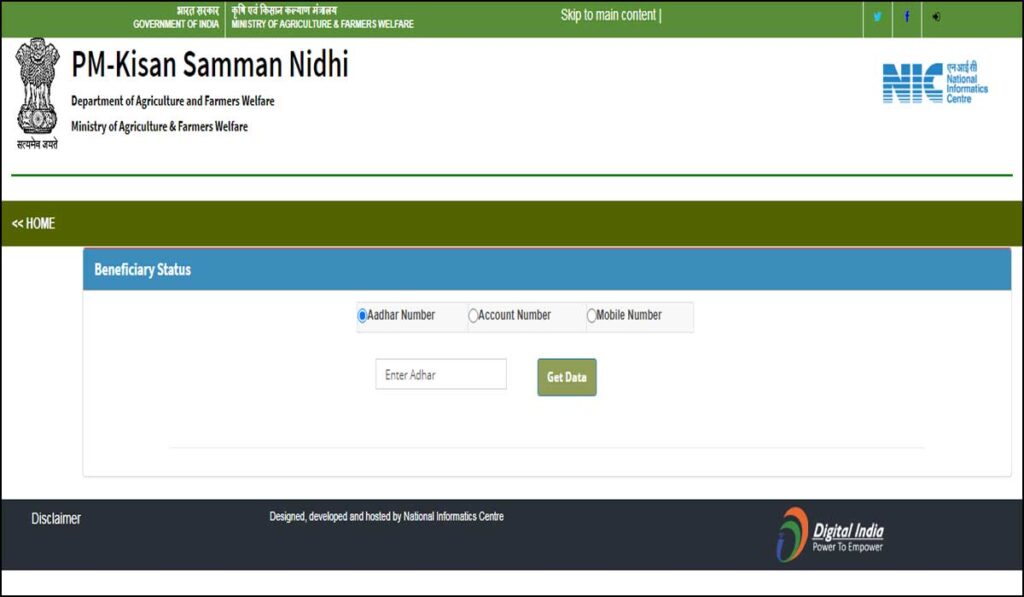Go back using the HOME link
Screen dimensions: 1024x597
pyautogui.click(x=32, y=224)
